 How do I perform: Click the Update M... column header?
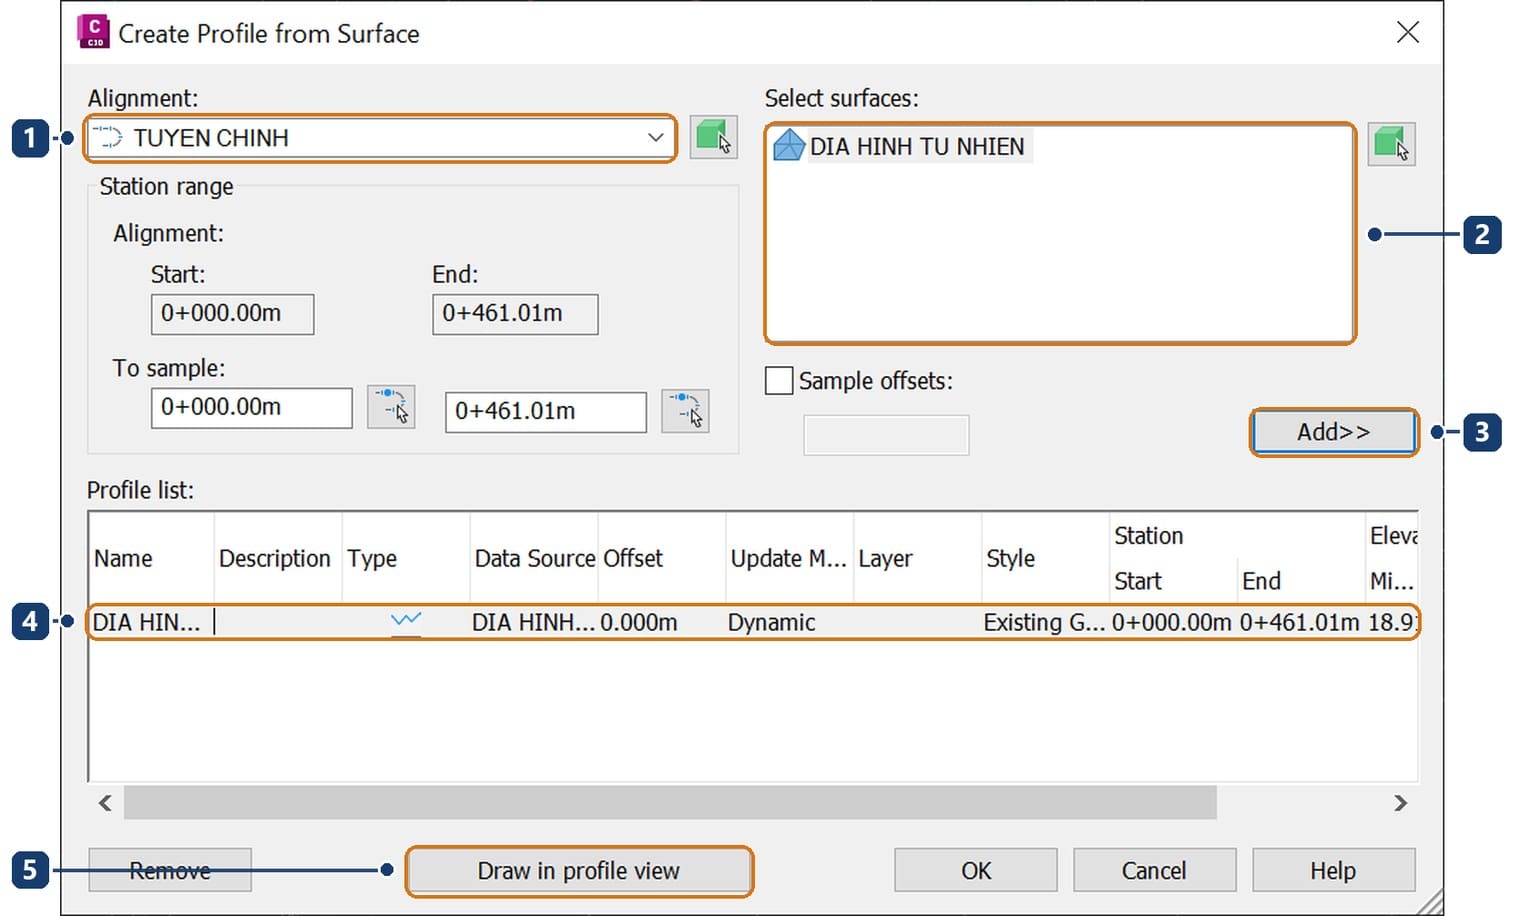pyautogui.click(x=789, y=558)
